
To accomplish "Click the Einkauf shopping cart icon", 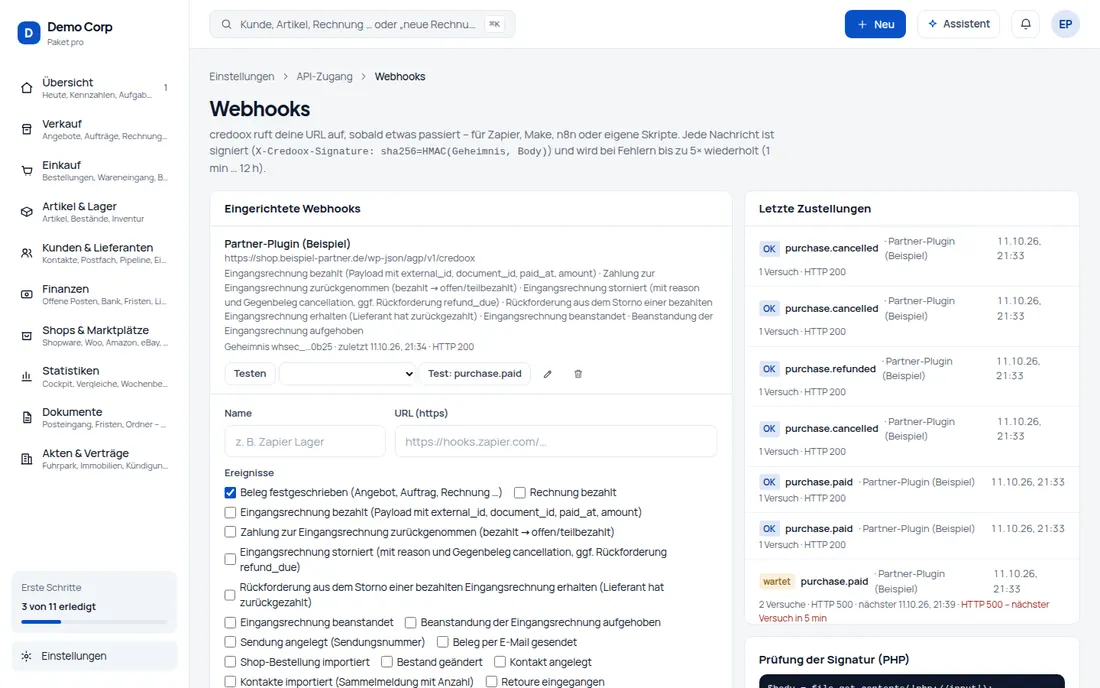I will [x=27, y=170].
